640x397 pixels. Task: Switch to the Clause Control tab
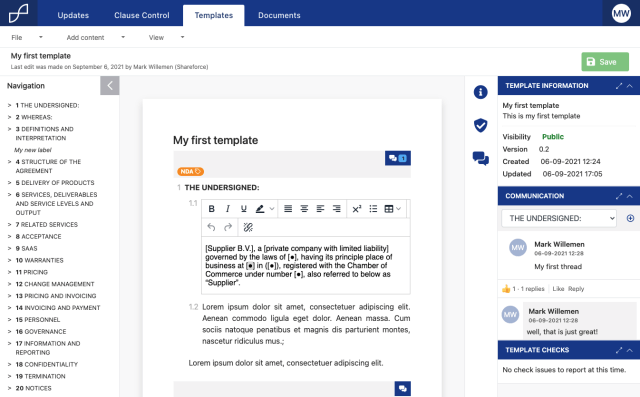pos(142,15)
